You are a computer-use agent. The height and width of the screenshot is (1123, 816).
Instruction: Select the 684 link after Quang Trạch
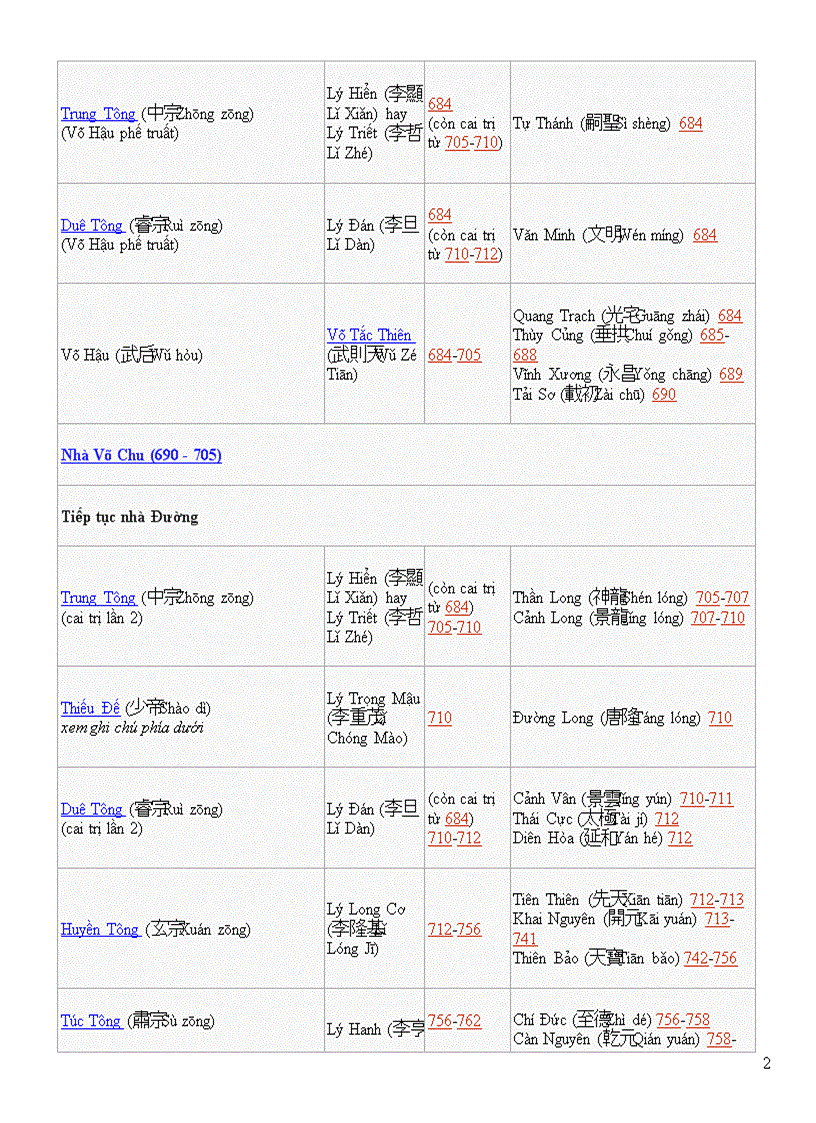730,315
